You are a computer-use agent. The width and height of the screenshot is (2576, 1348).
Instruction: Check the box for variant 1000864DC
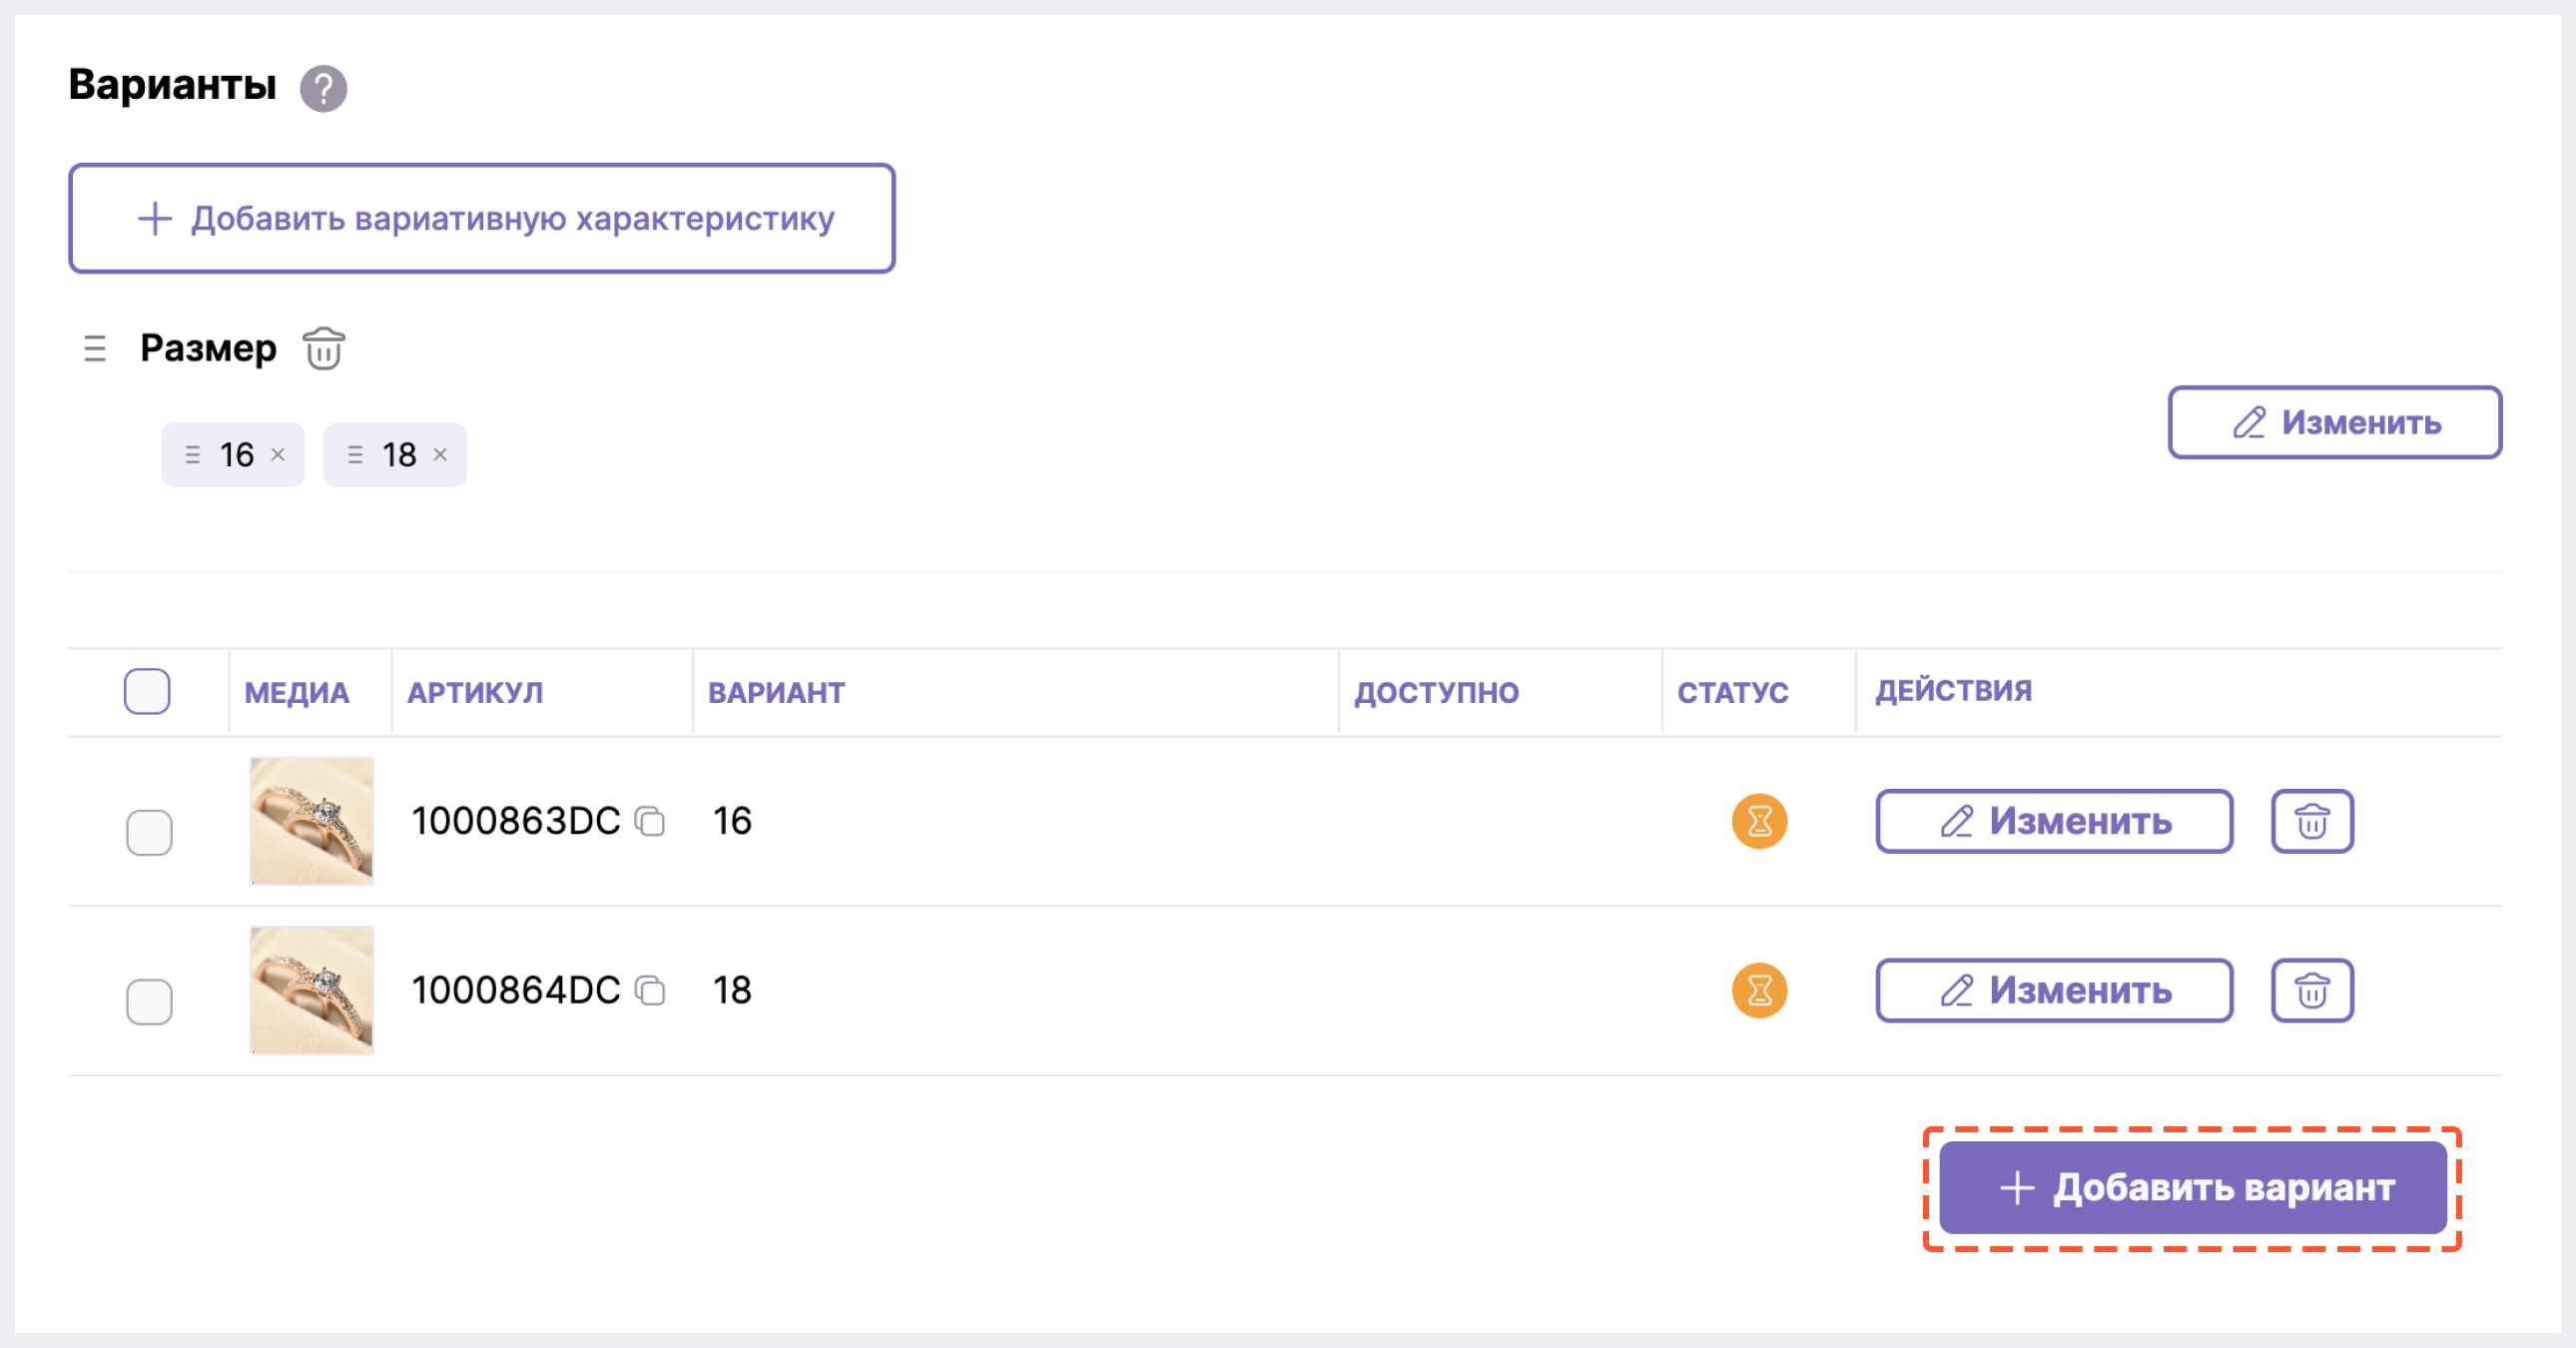coord(149,1001)
